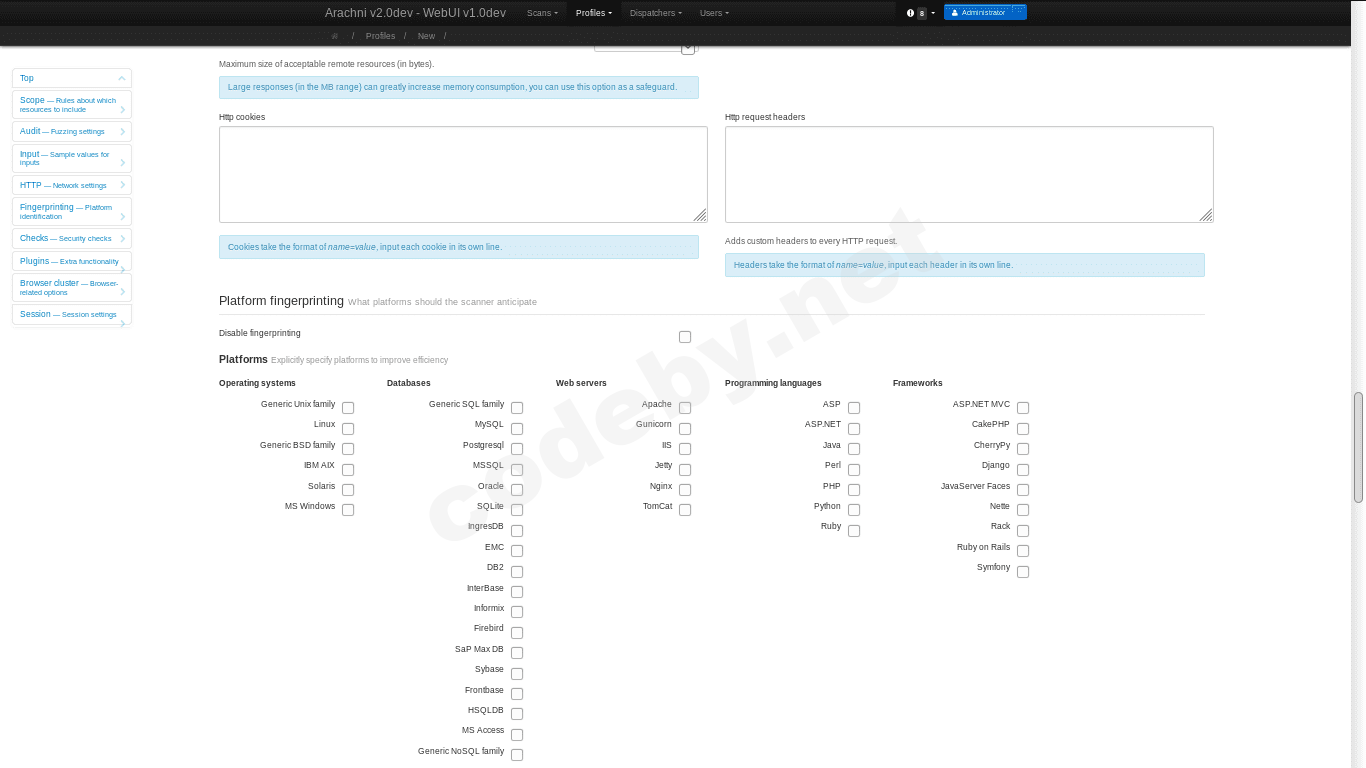The width and height of the screenshot is (1366, 768).
Task: Open the Plugins extra functionality section
Action: coord(72,261)
